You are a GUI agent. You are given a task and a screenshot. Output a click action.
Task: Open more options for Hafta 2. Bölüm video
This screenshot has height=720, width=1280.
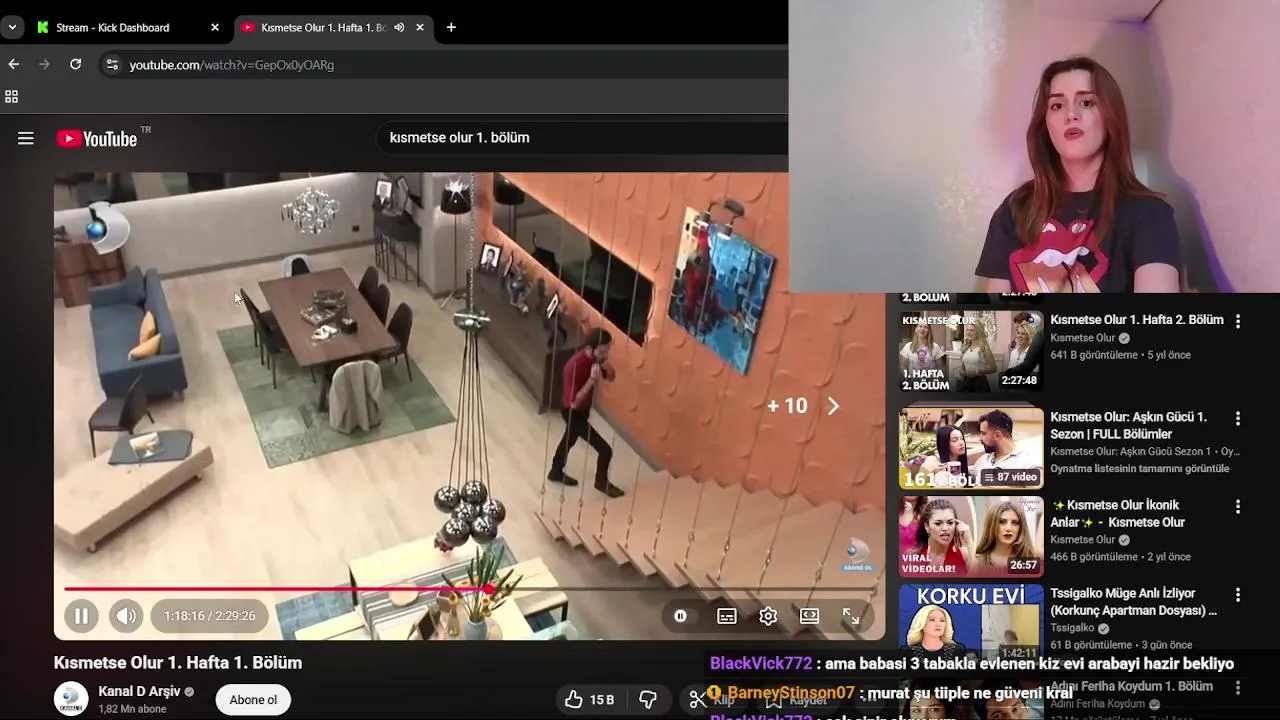(x=1238, y=321)
